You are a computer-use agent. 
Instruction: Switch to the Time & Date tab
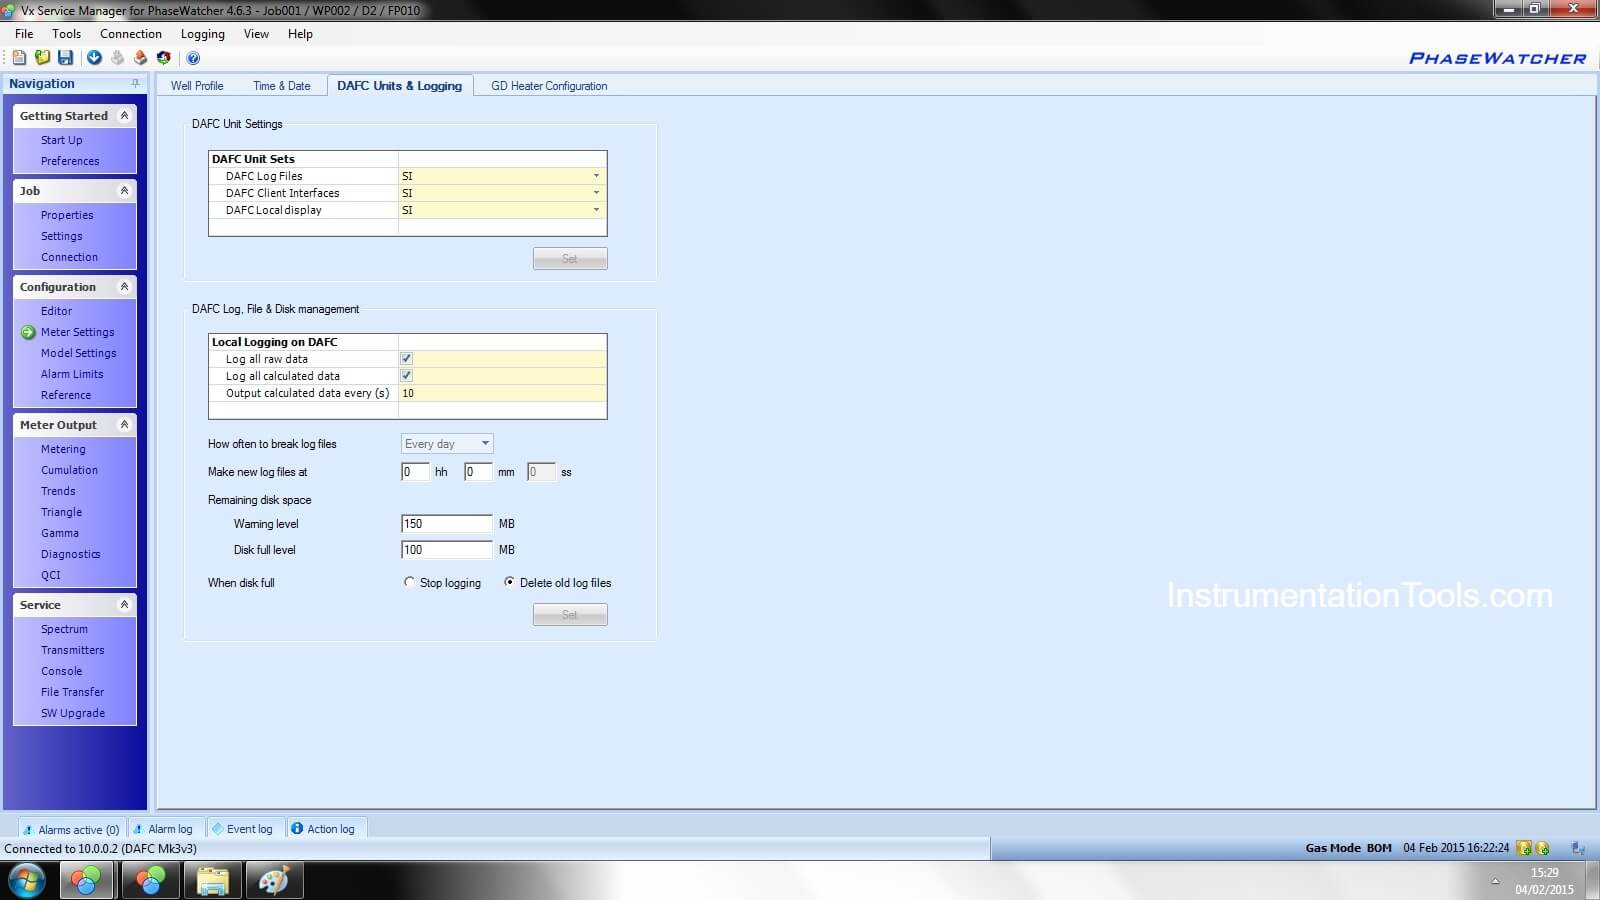point(281,86)
